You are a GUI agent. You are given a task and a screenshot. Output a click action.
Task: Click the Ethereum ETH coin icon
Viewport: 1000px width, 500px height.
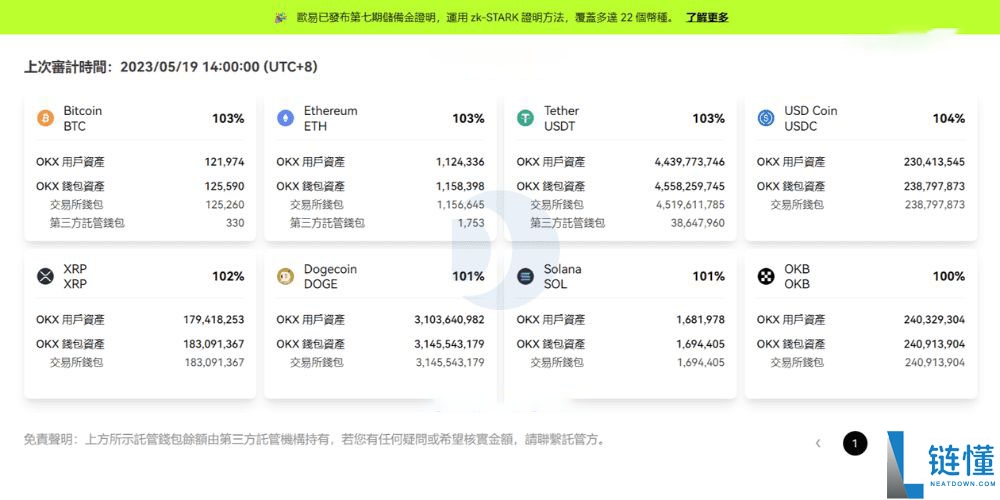coord(286,118)
